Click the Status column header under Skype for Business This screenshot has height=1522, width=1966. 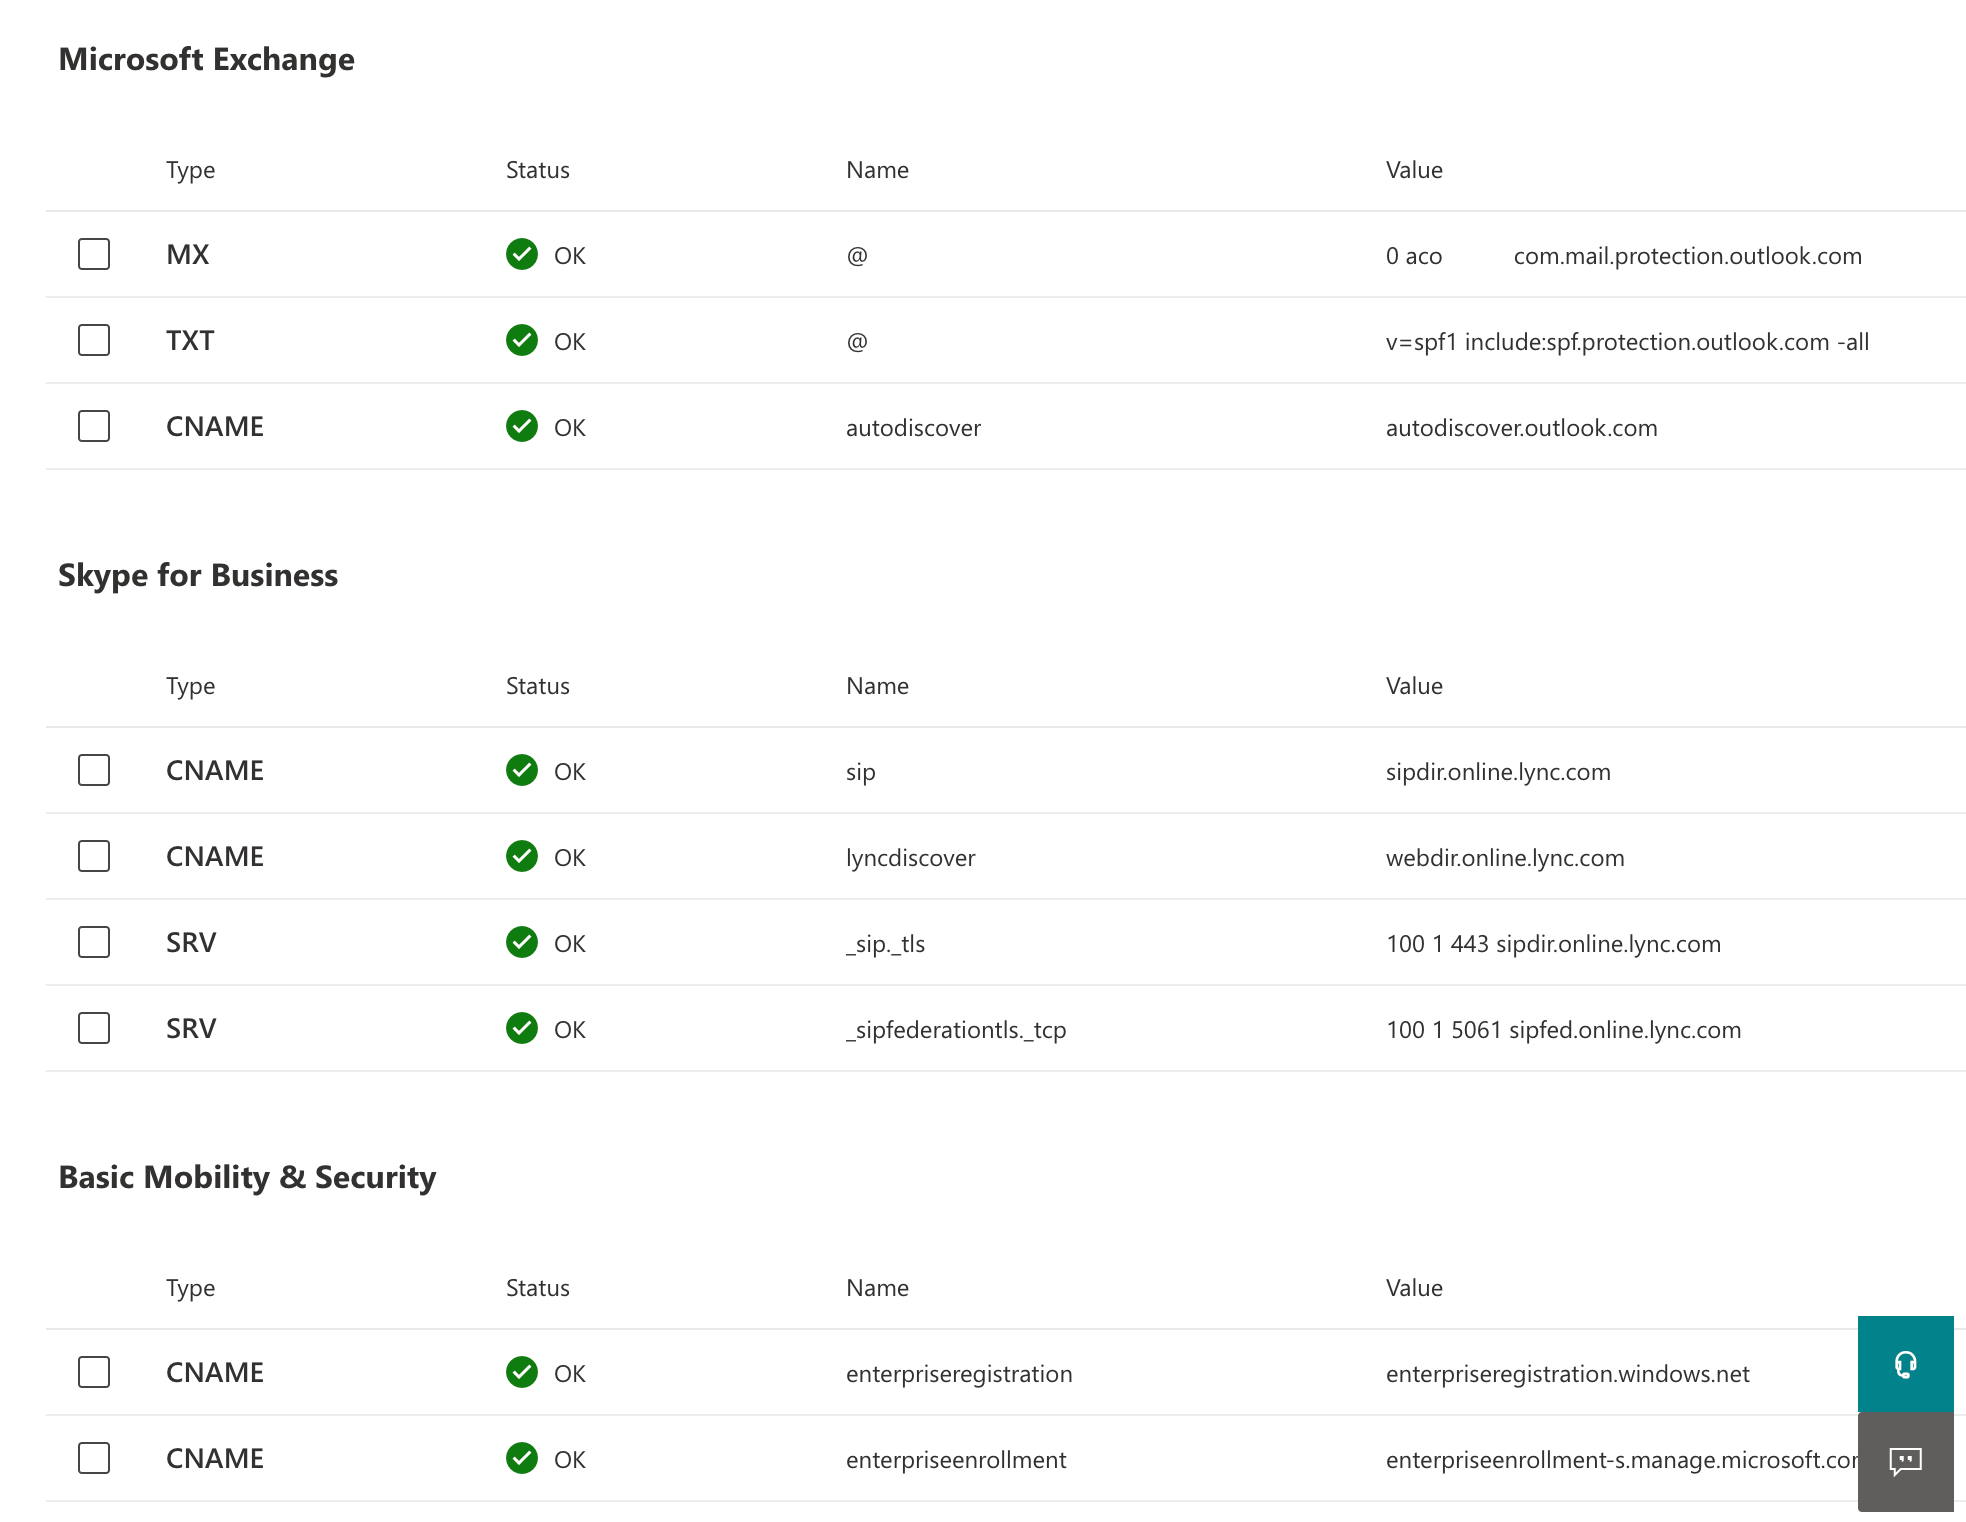537,686
